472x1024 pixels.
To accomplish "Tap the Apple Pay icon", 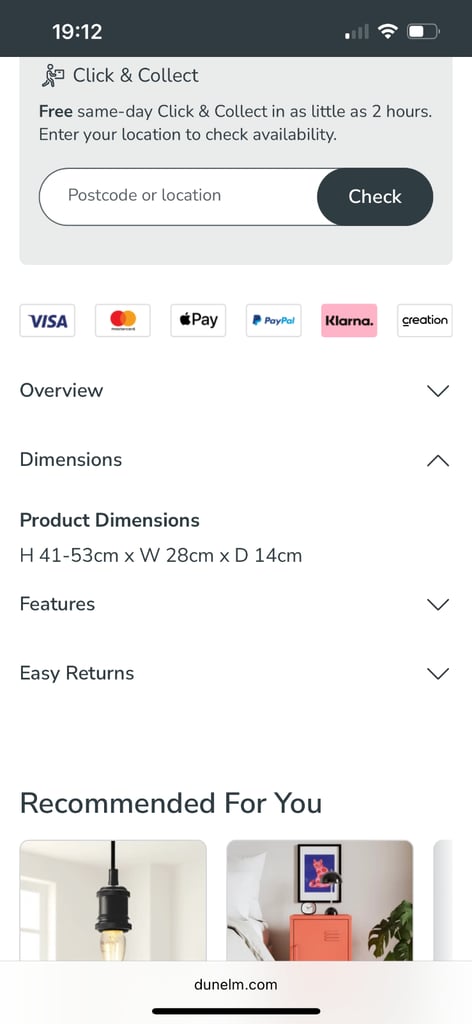I will (x=198, y=321).
